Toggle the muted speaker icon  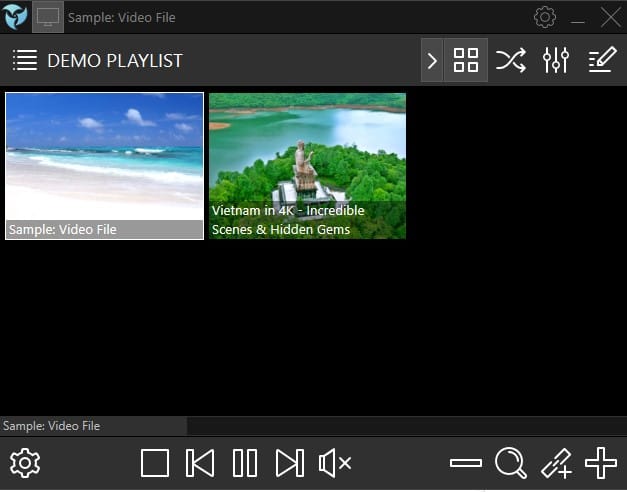pos(335,463)
